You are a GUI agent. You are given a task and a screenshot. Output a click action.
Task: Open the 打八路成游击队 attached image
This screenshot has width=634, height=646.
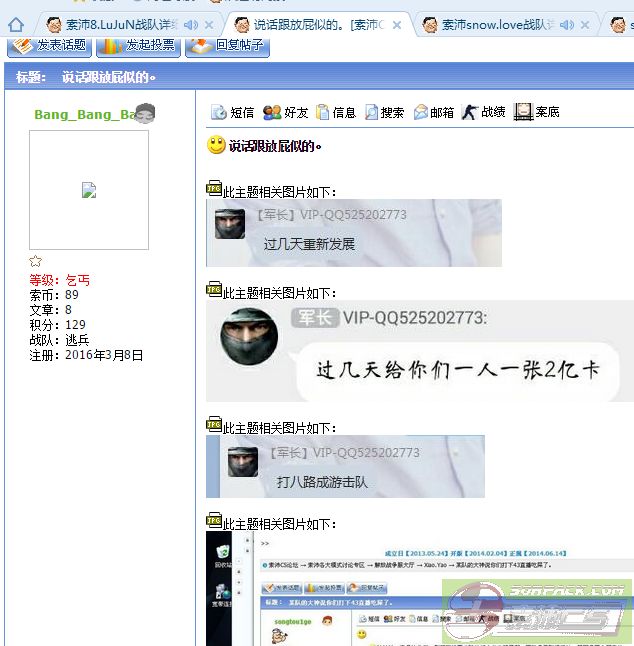(345, 466)
